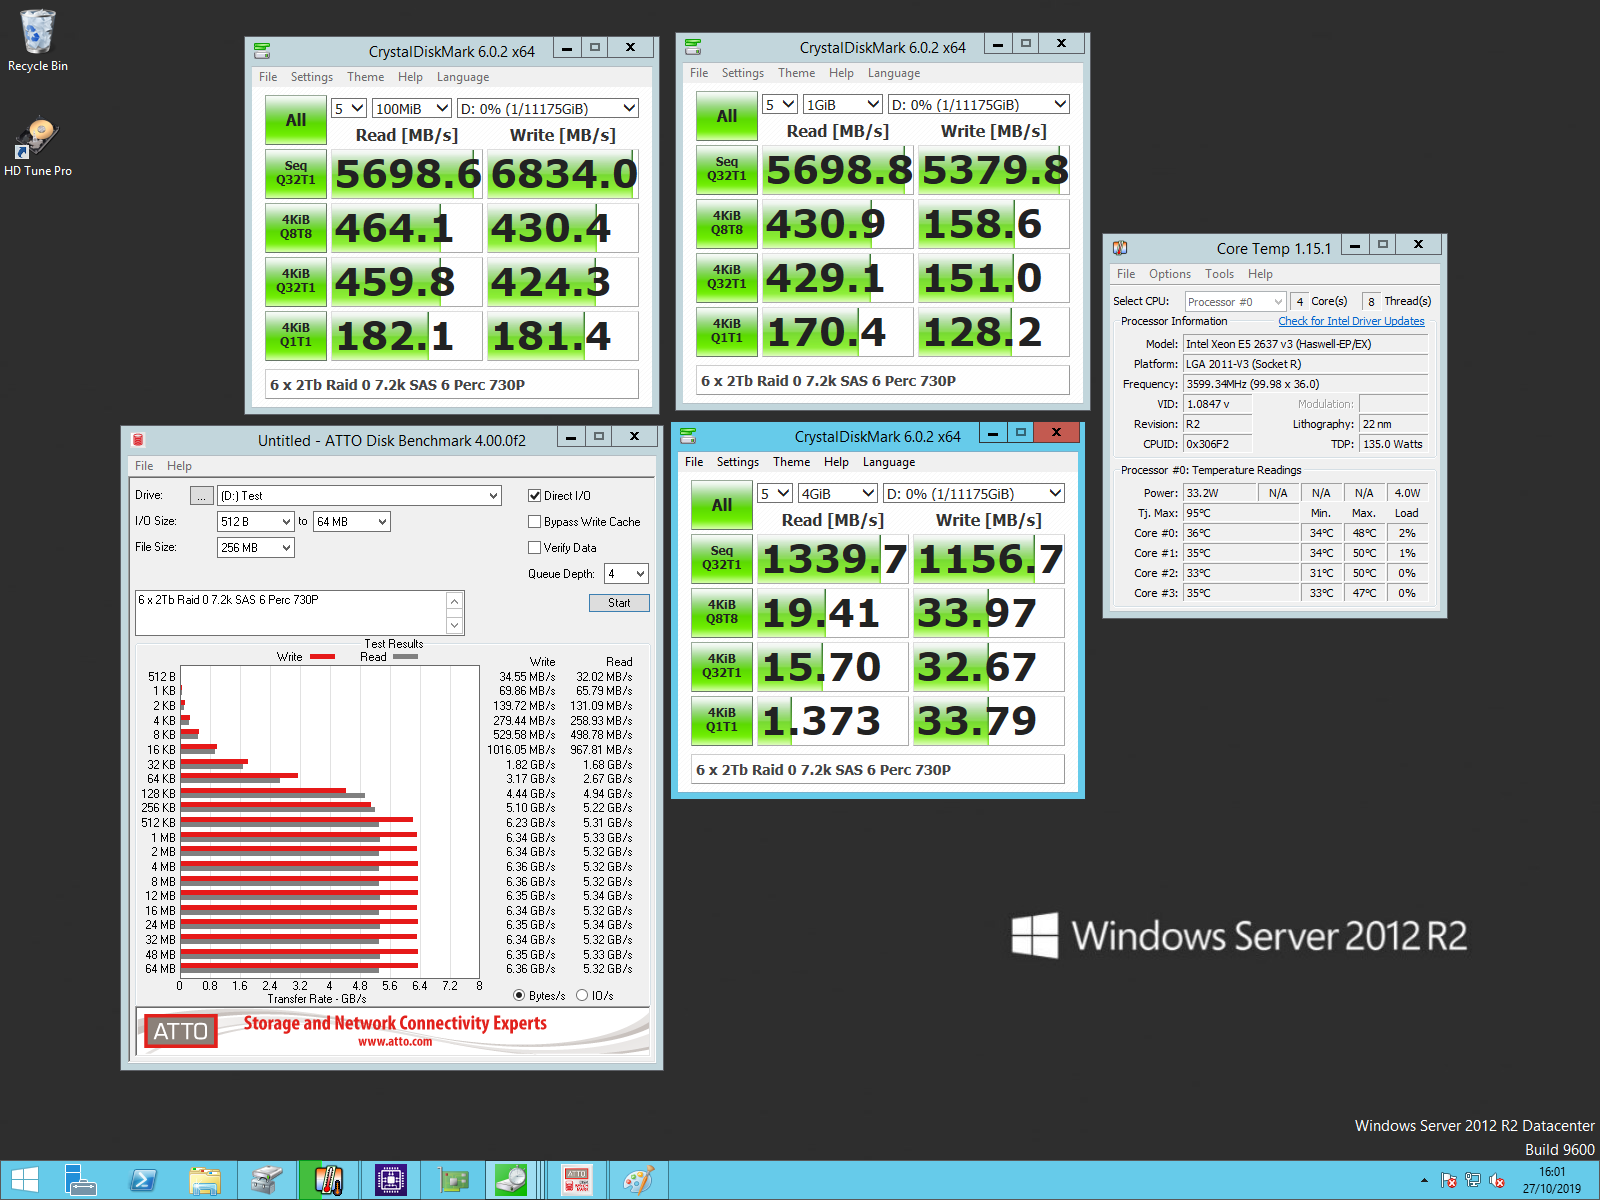Open the network tray icon
This screenshot has width=1600, height=1200.
pos(1473,1181)
